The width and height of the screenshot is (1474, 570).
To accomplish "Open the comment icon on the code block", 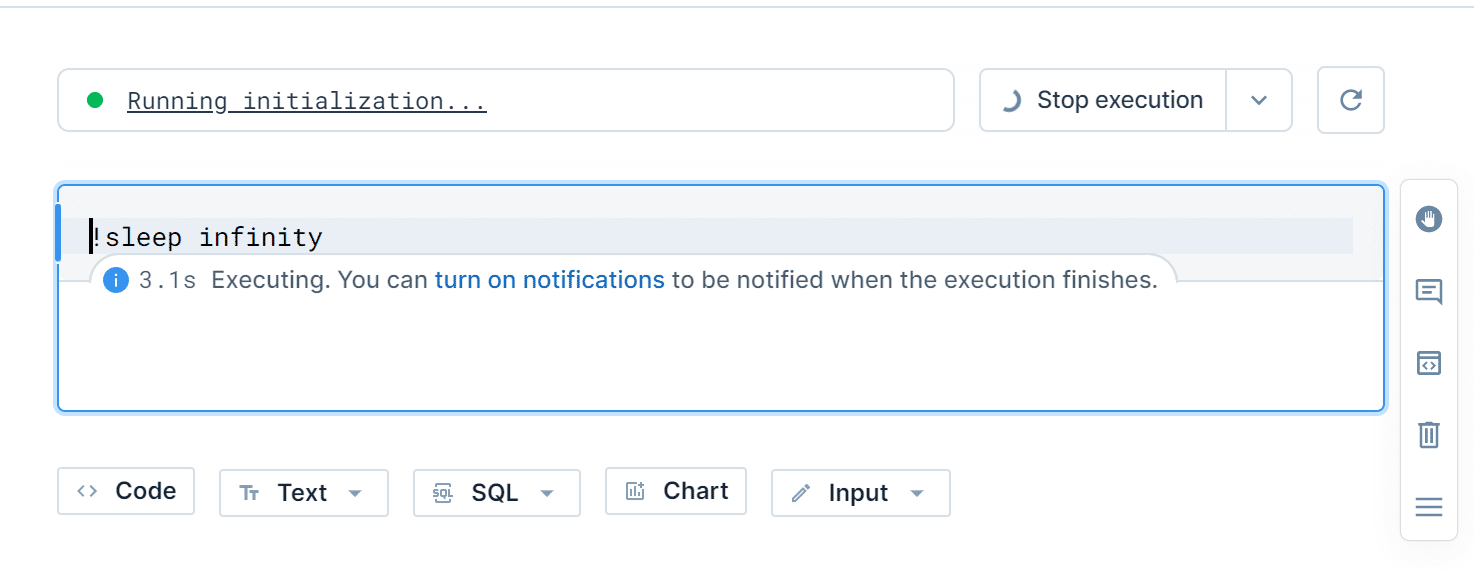I will tap(1429, 292).
